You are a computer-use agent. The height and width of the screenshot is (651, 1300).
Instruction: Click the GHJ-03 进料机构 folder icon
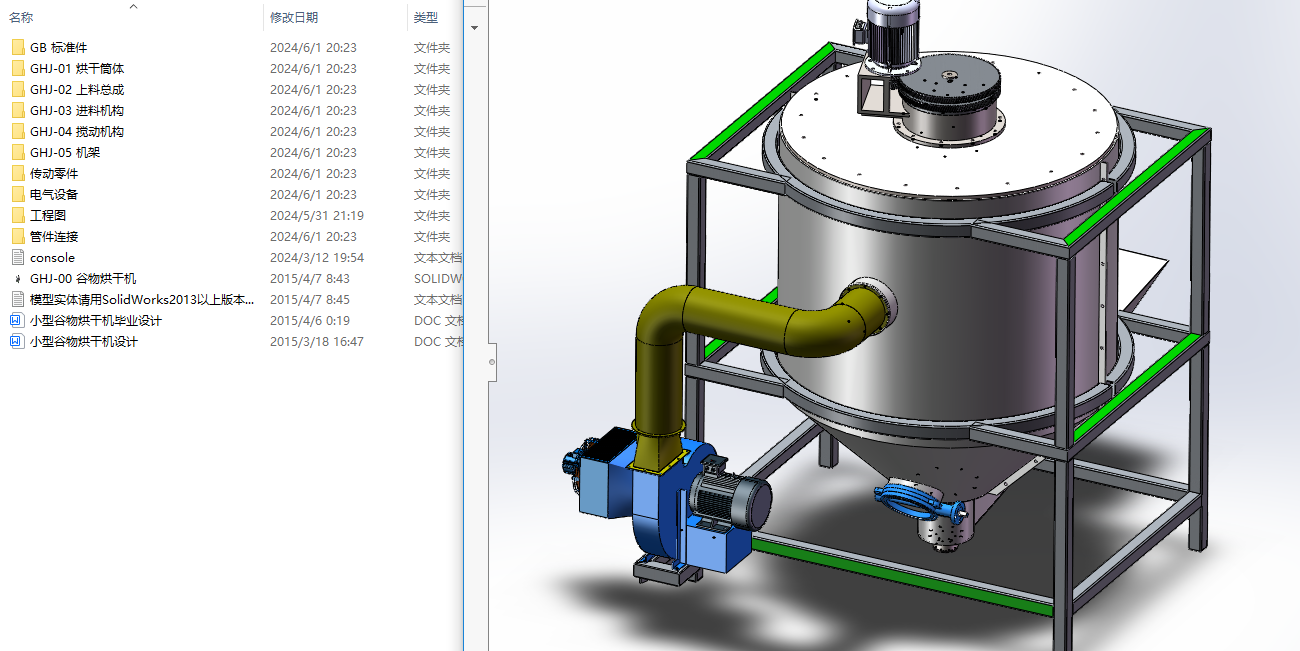(x=17, y=111)
